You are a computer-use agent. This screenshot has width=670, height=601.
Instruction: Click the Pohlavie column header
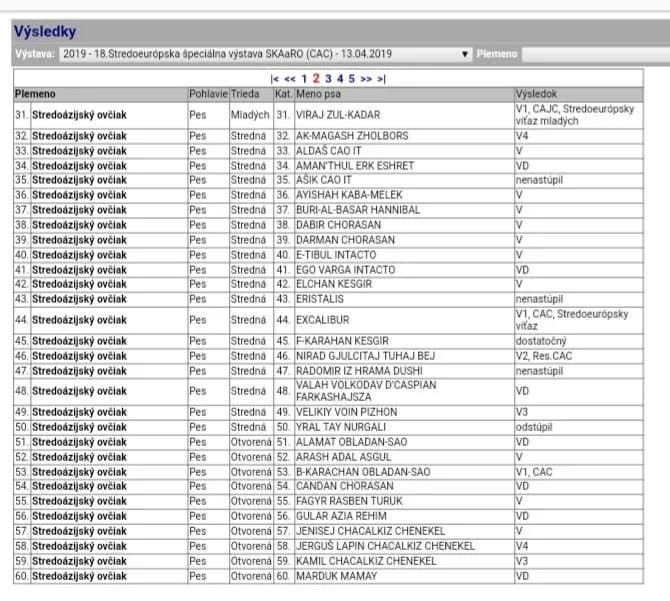pyautogui.click(x=209, y=94)
